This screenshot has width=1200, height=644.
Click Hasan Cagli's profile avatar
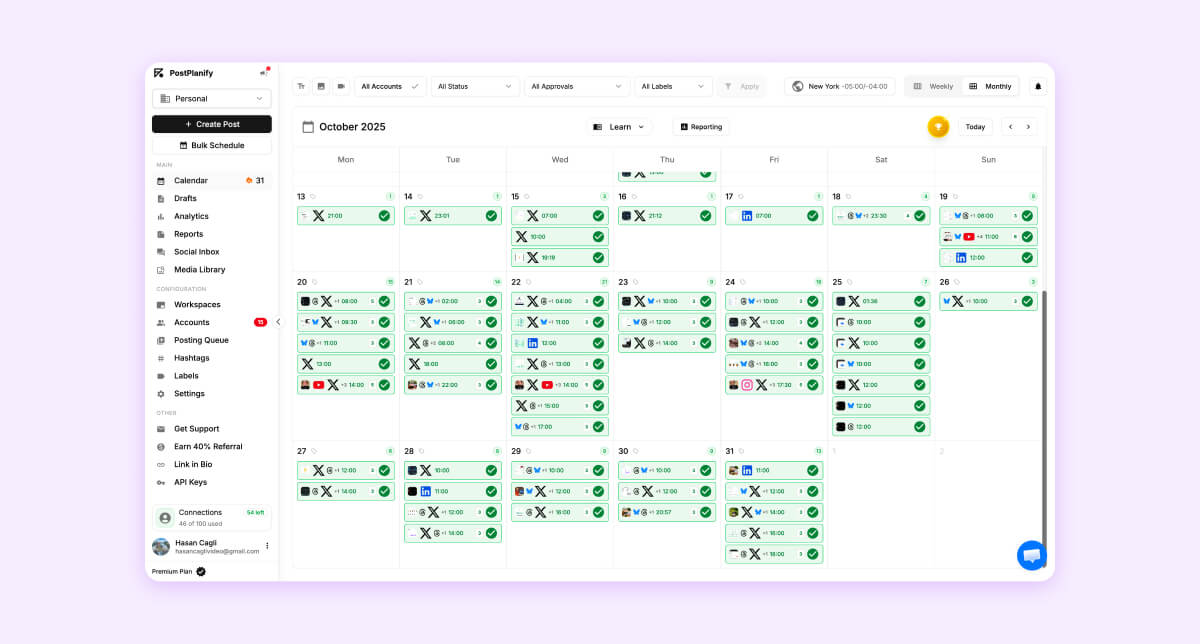point(161,546)
